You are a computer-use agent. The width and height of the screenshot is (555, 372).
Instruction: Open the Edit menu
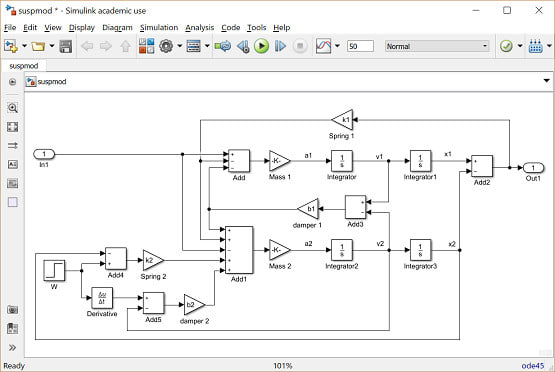[30, 27]
